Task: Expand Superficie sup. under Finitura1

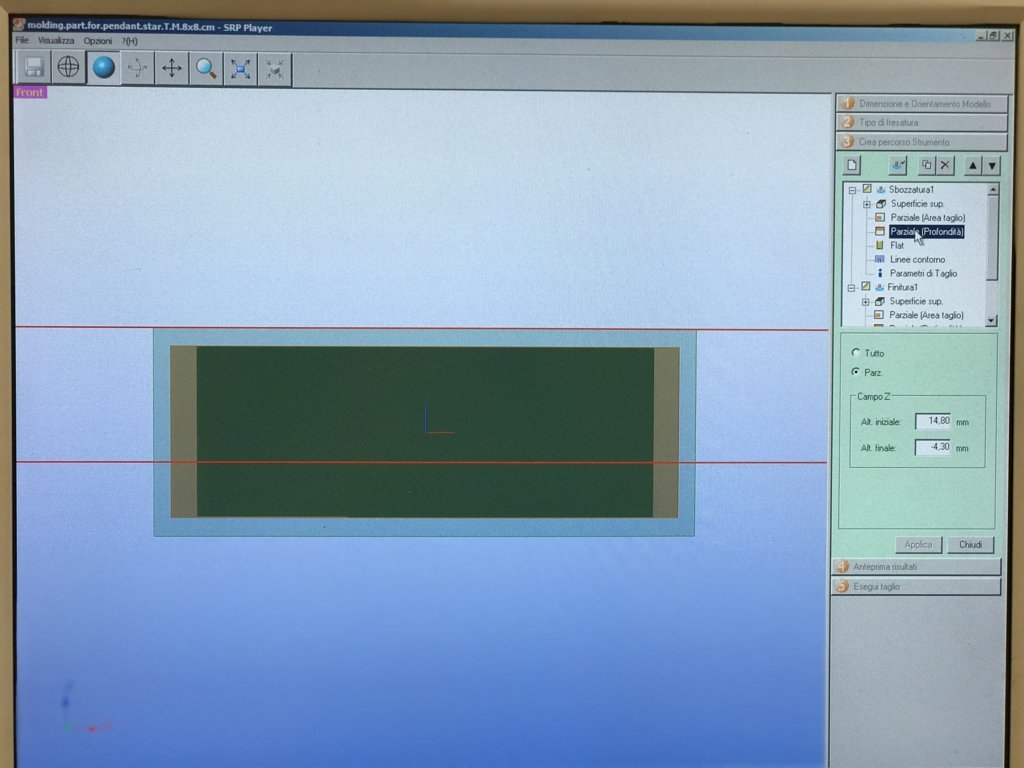Action: [865, 302]
